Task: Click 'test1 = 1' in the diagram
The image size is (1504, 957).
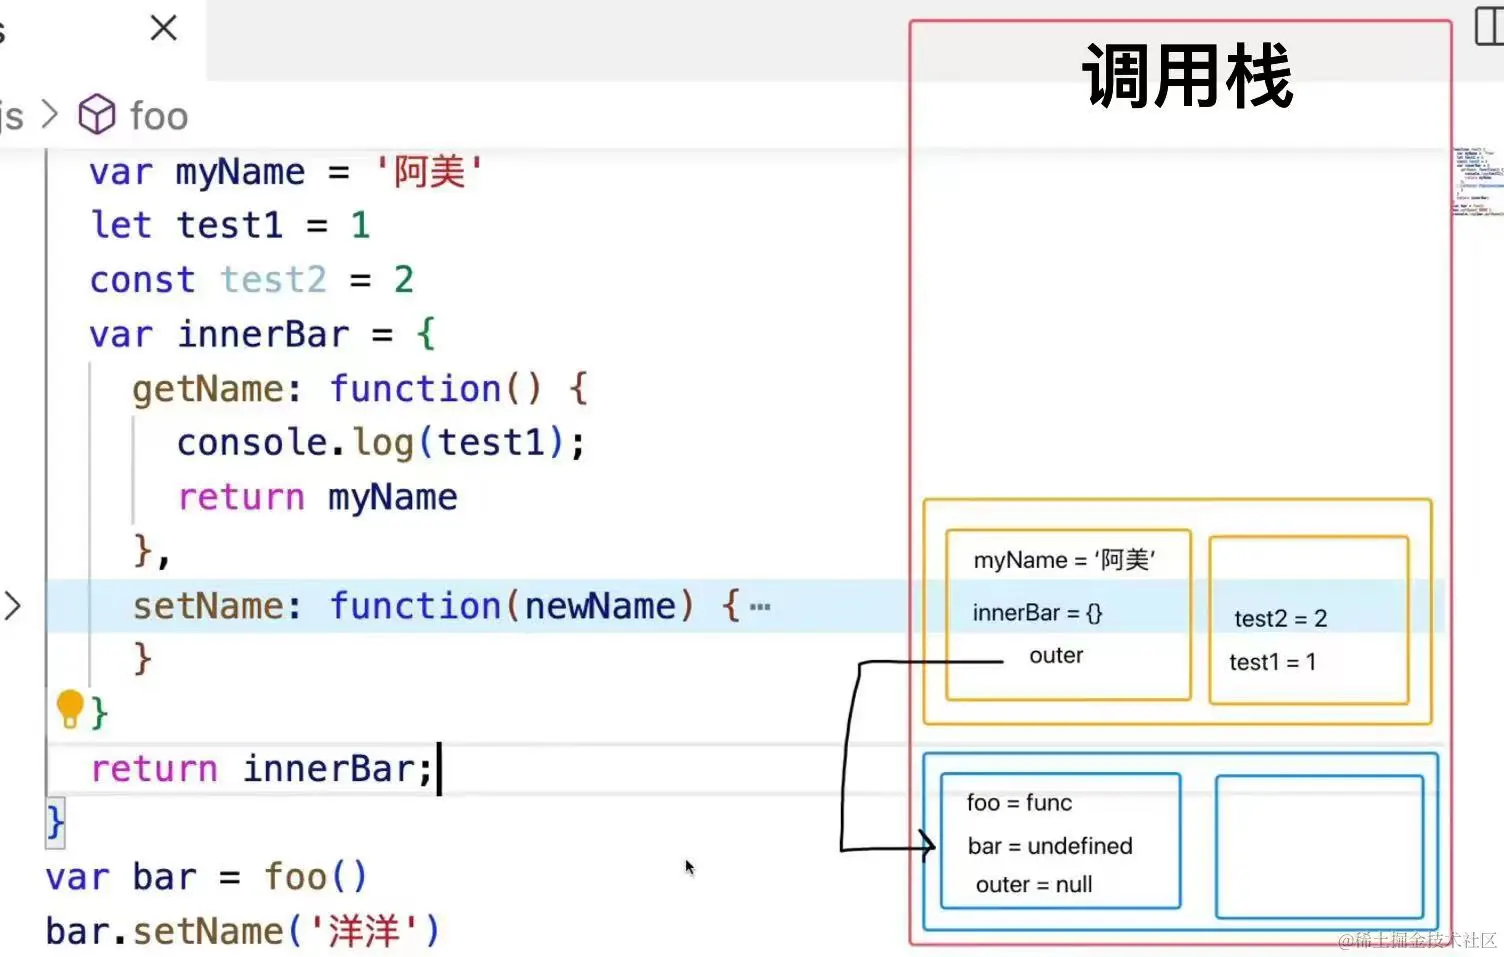Action: (1273, 662)
